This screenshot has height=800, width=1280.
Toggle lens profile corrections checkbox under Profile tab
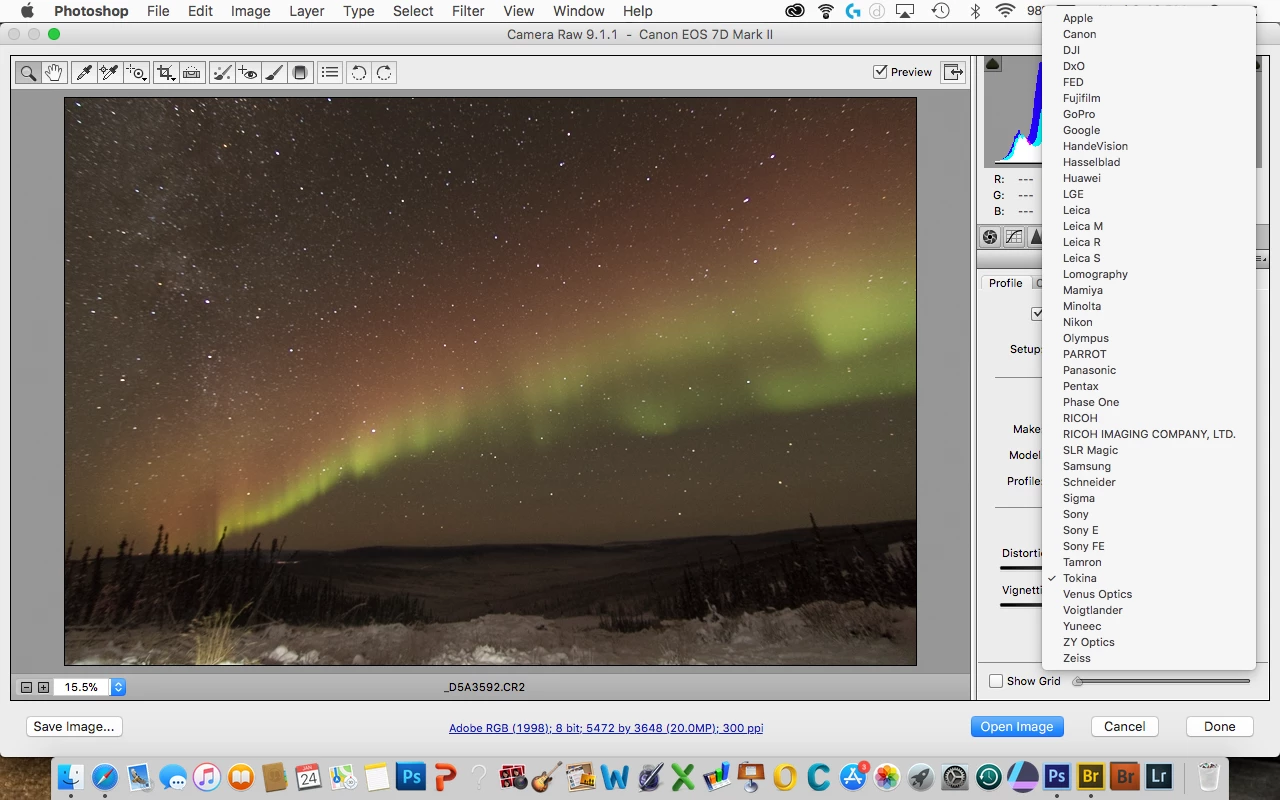pos(1037,314)
